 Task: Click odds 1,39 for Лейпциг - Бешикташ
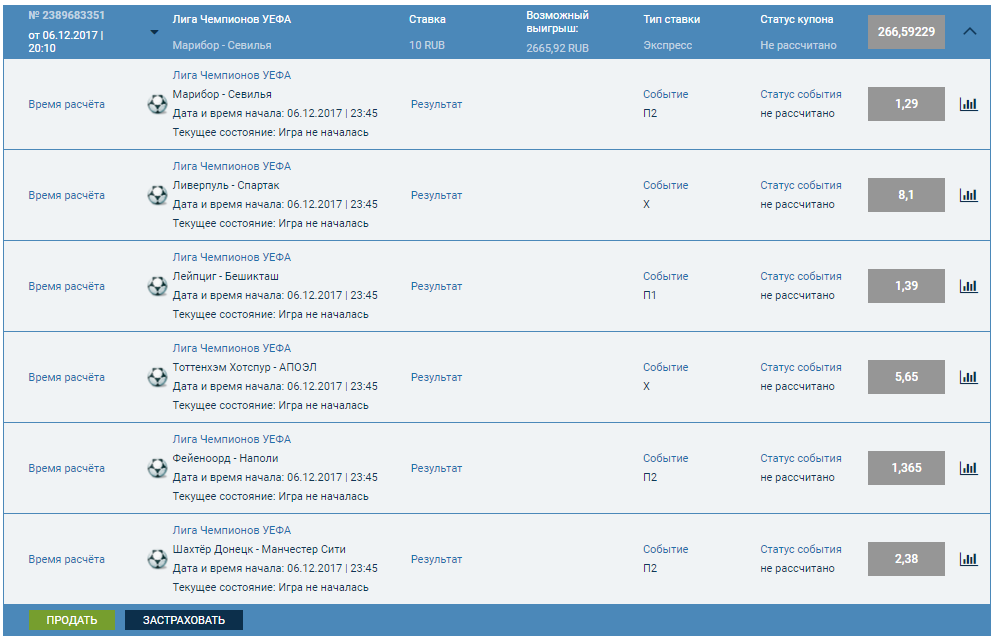click(906, 285)
